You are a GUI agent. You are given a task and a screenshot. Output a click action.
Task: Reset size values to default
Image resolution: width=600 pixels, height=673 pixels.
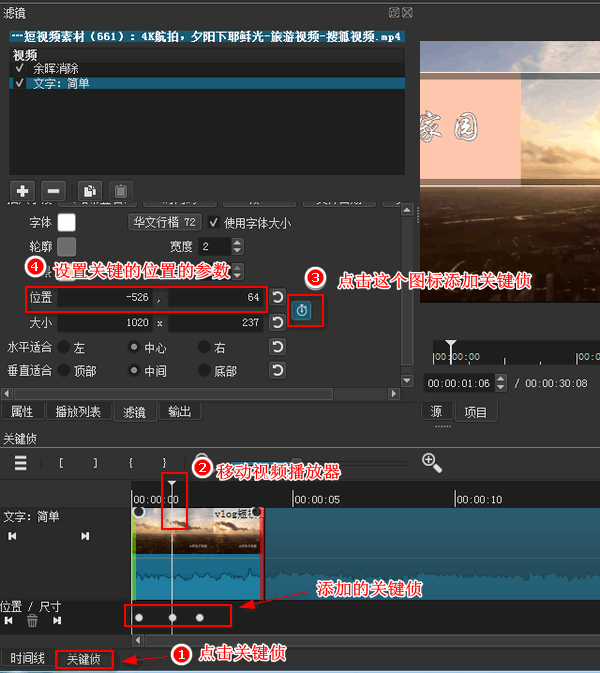pos(278,322)
